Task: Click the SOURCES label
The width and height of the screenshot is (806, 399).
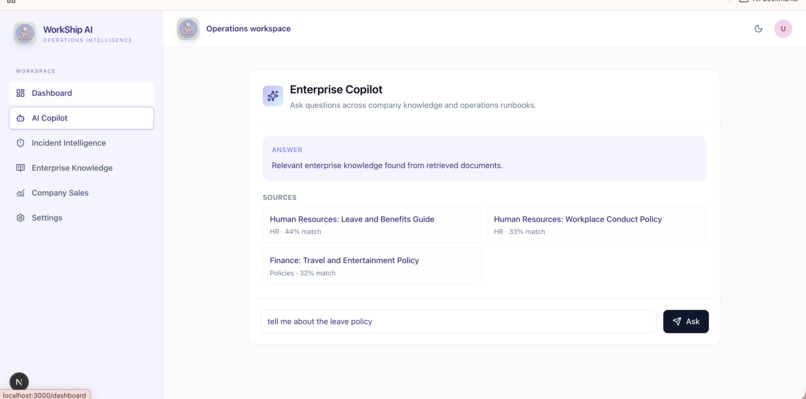Action: pyautogui.click(x=280, y=197)
